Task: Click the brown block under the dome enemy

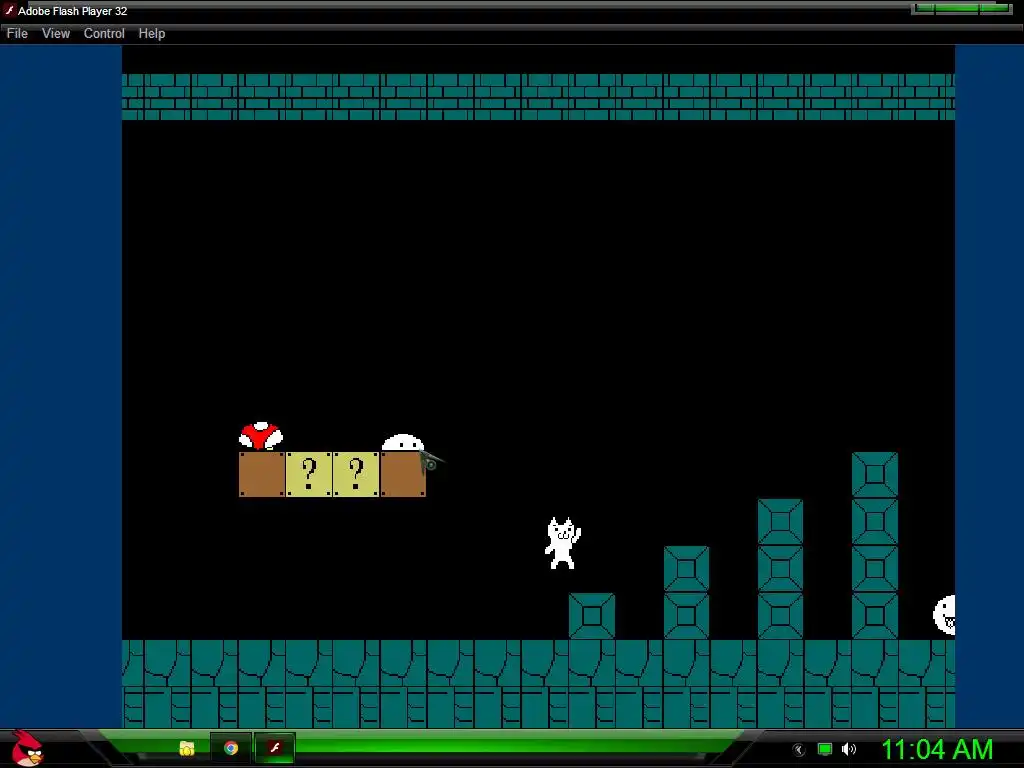Action: tap(403, 474)
